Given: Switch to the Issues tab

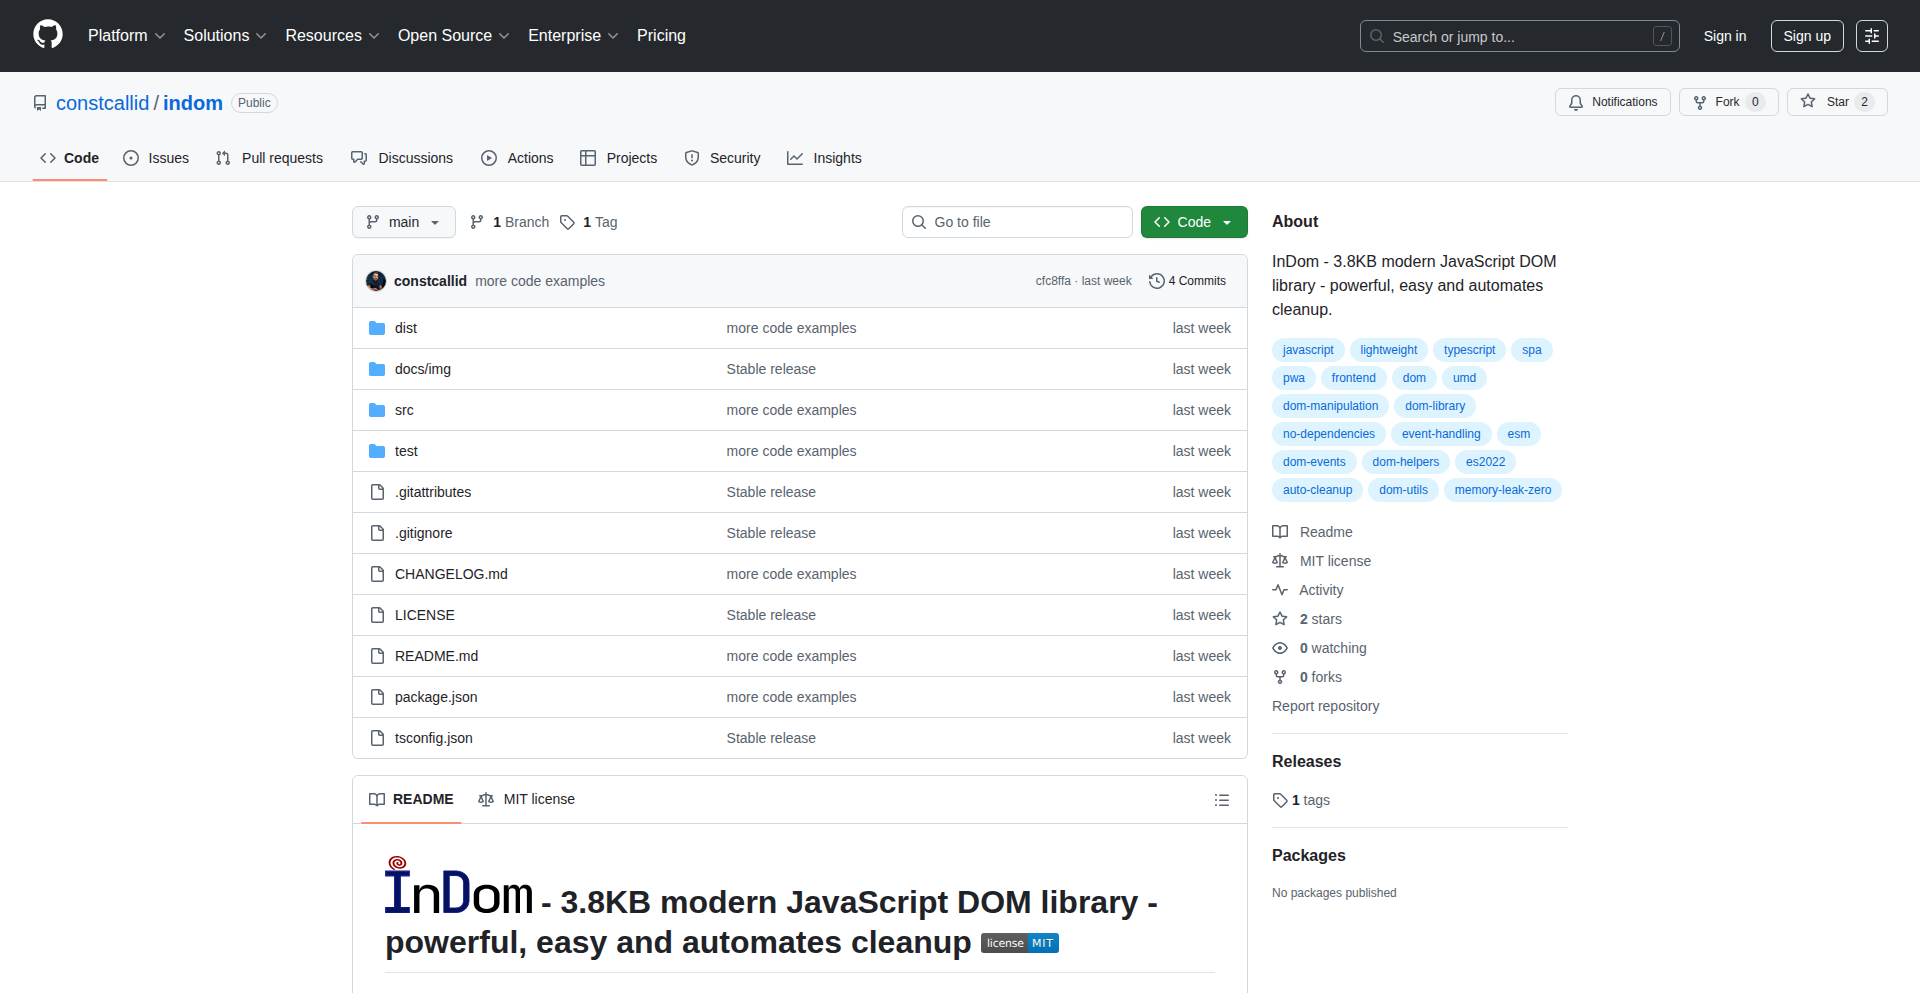Looking at the screenshot, I should pyautogui.click(x=156, y=158).
